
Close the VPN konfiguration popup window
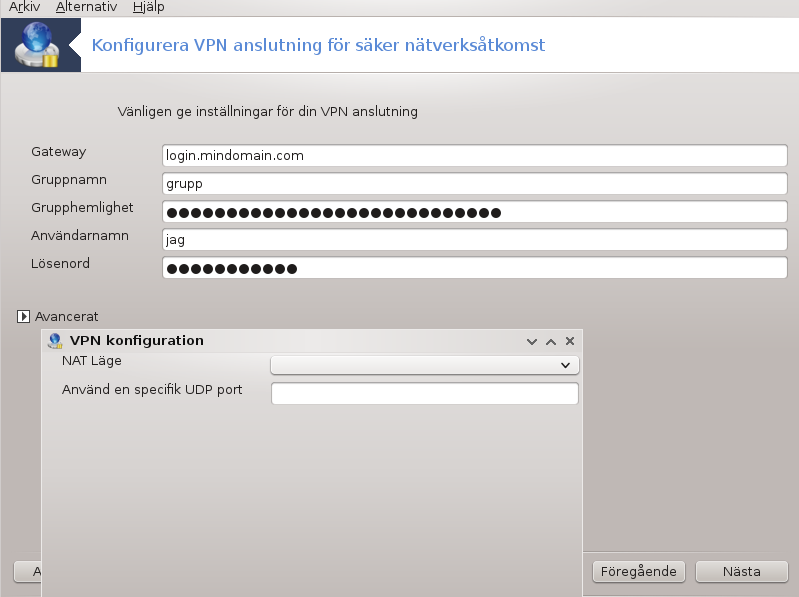[x=570, y=341]
